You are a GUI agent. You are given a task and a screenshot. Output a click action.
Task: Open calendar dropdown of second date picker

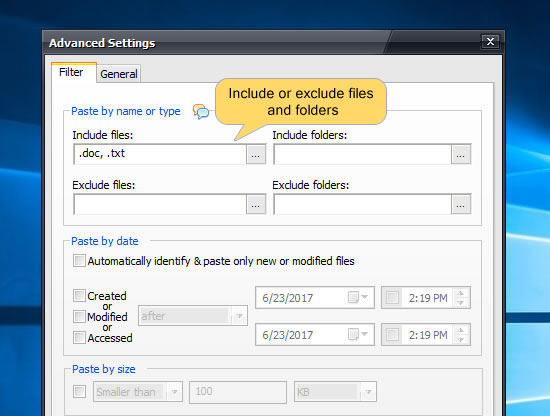click(358, 334)
